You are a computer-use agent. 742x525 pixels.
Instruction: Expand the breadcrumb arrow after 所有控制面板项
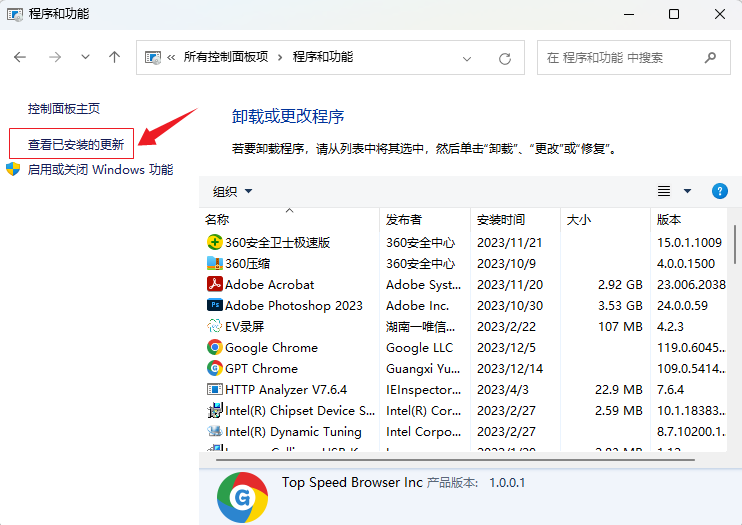point(280,58)
